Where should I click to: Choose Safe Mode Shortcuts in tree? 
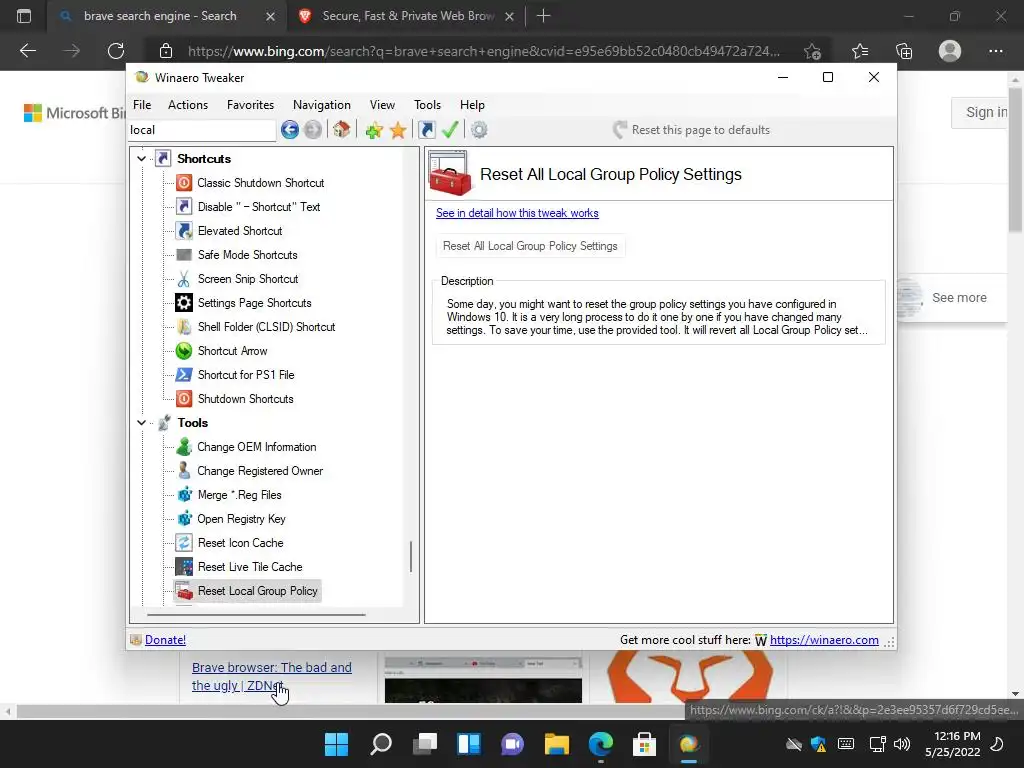tap(248, 255)
